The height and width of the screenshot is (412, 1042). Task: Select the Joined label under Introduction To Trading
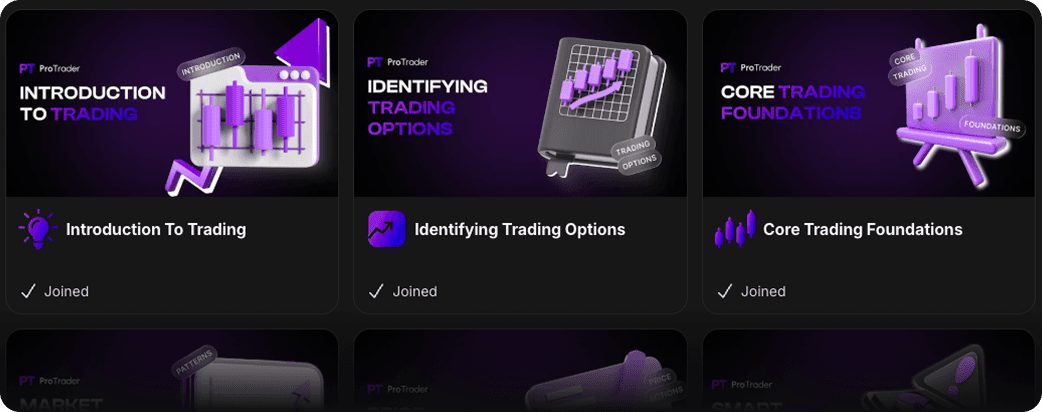66,291
